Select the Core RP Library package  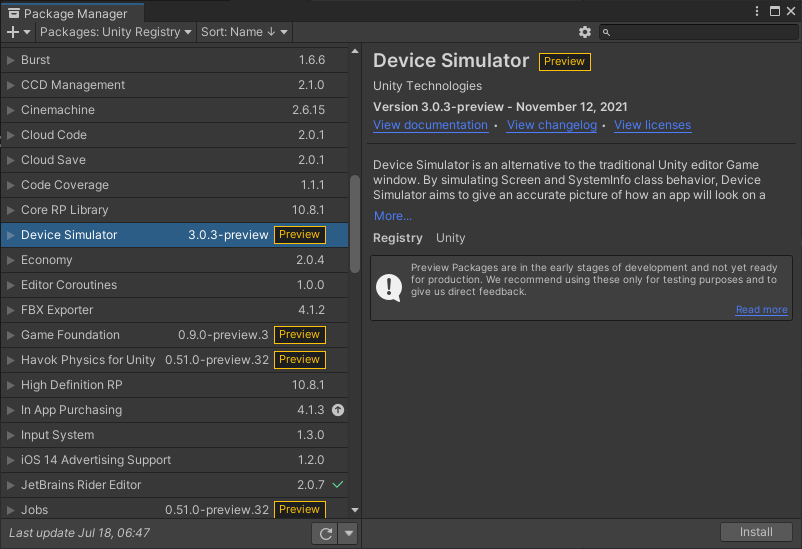(x=174, y=210)
